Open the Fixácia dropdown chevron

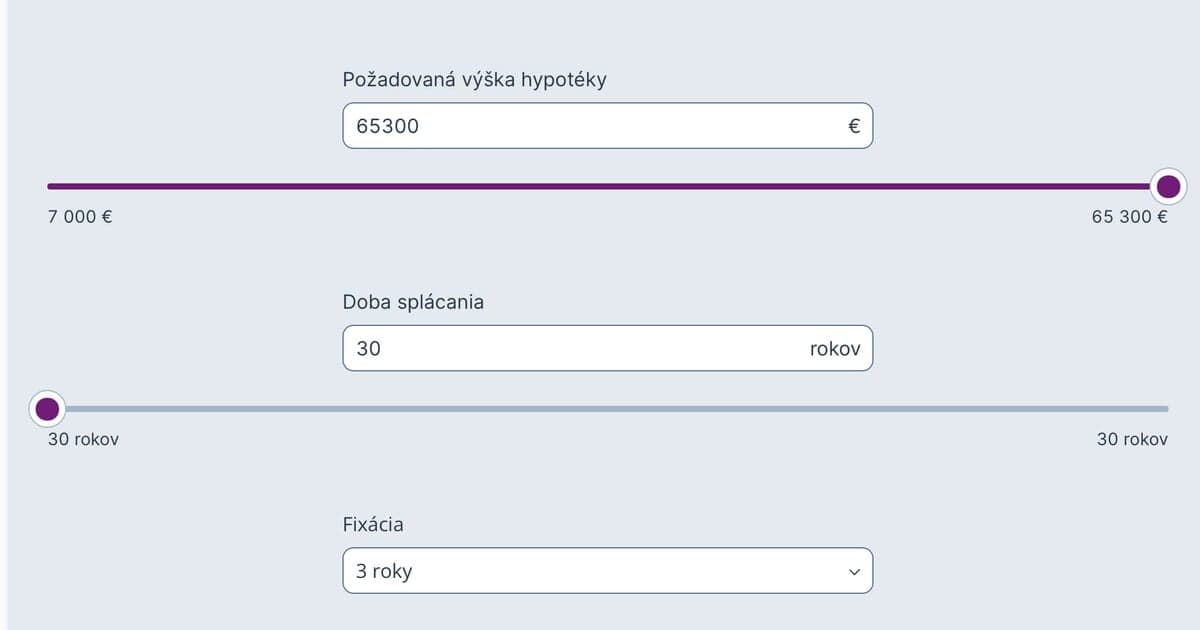pos(854,570)
